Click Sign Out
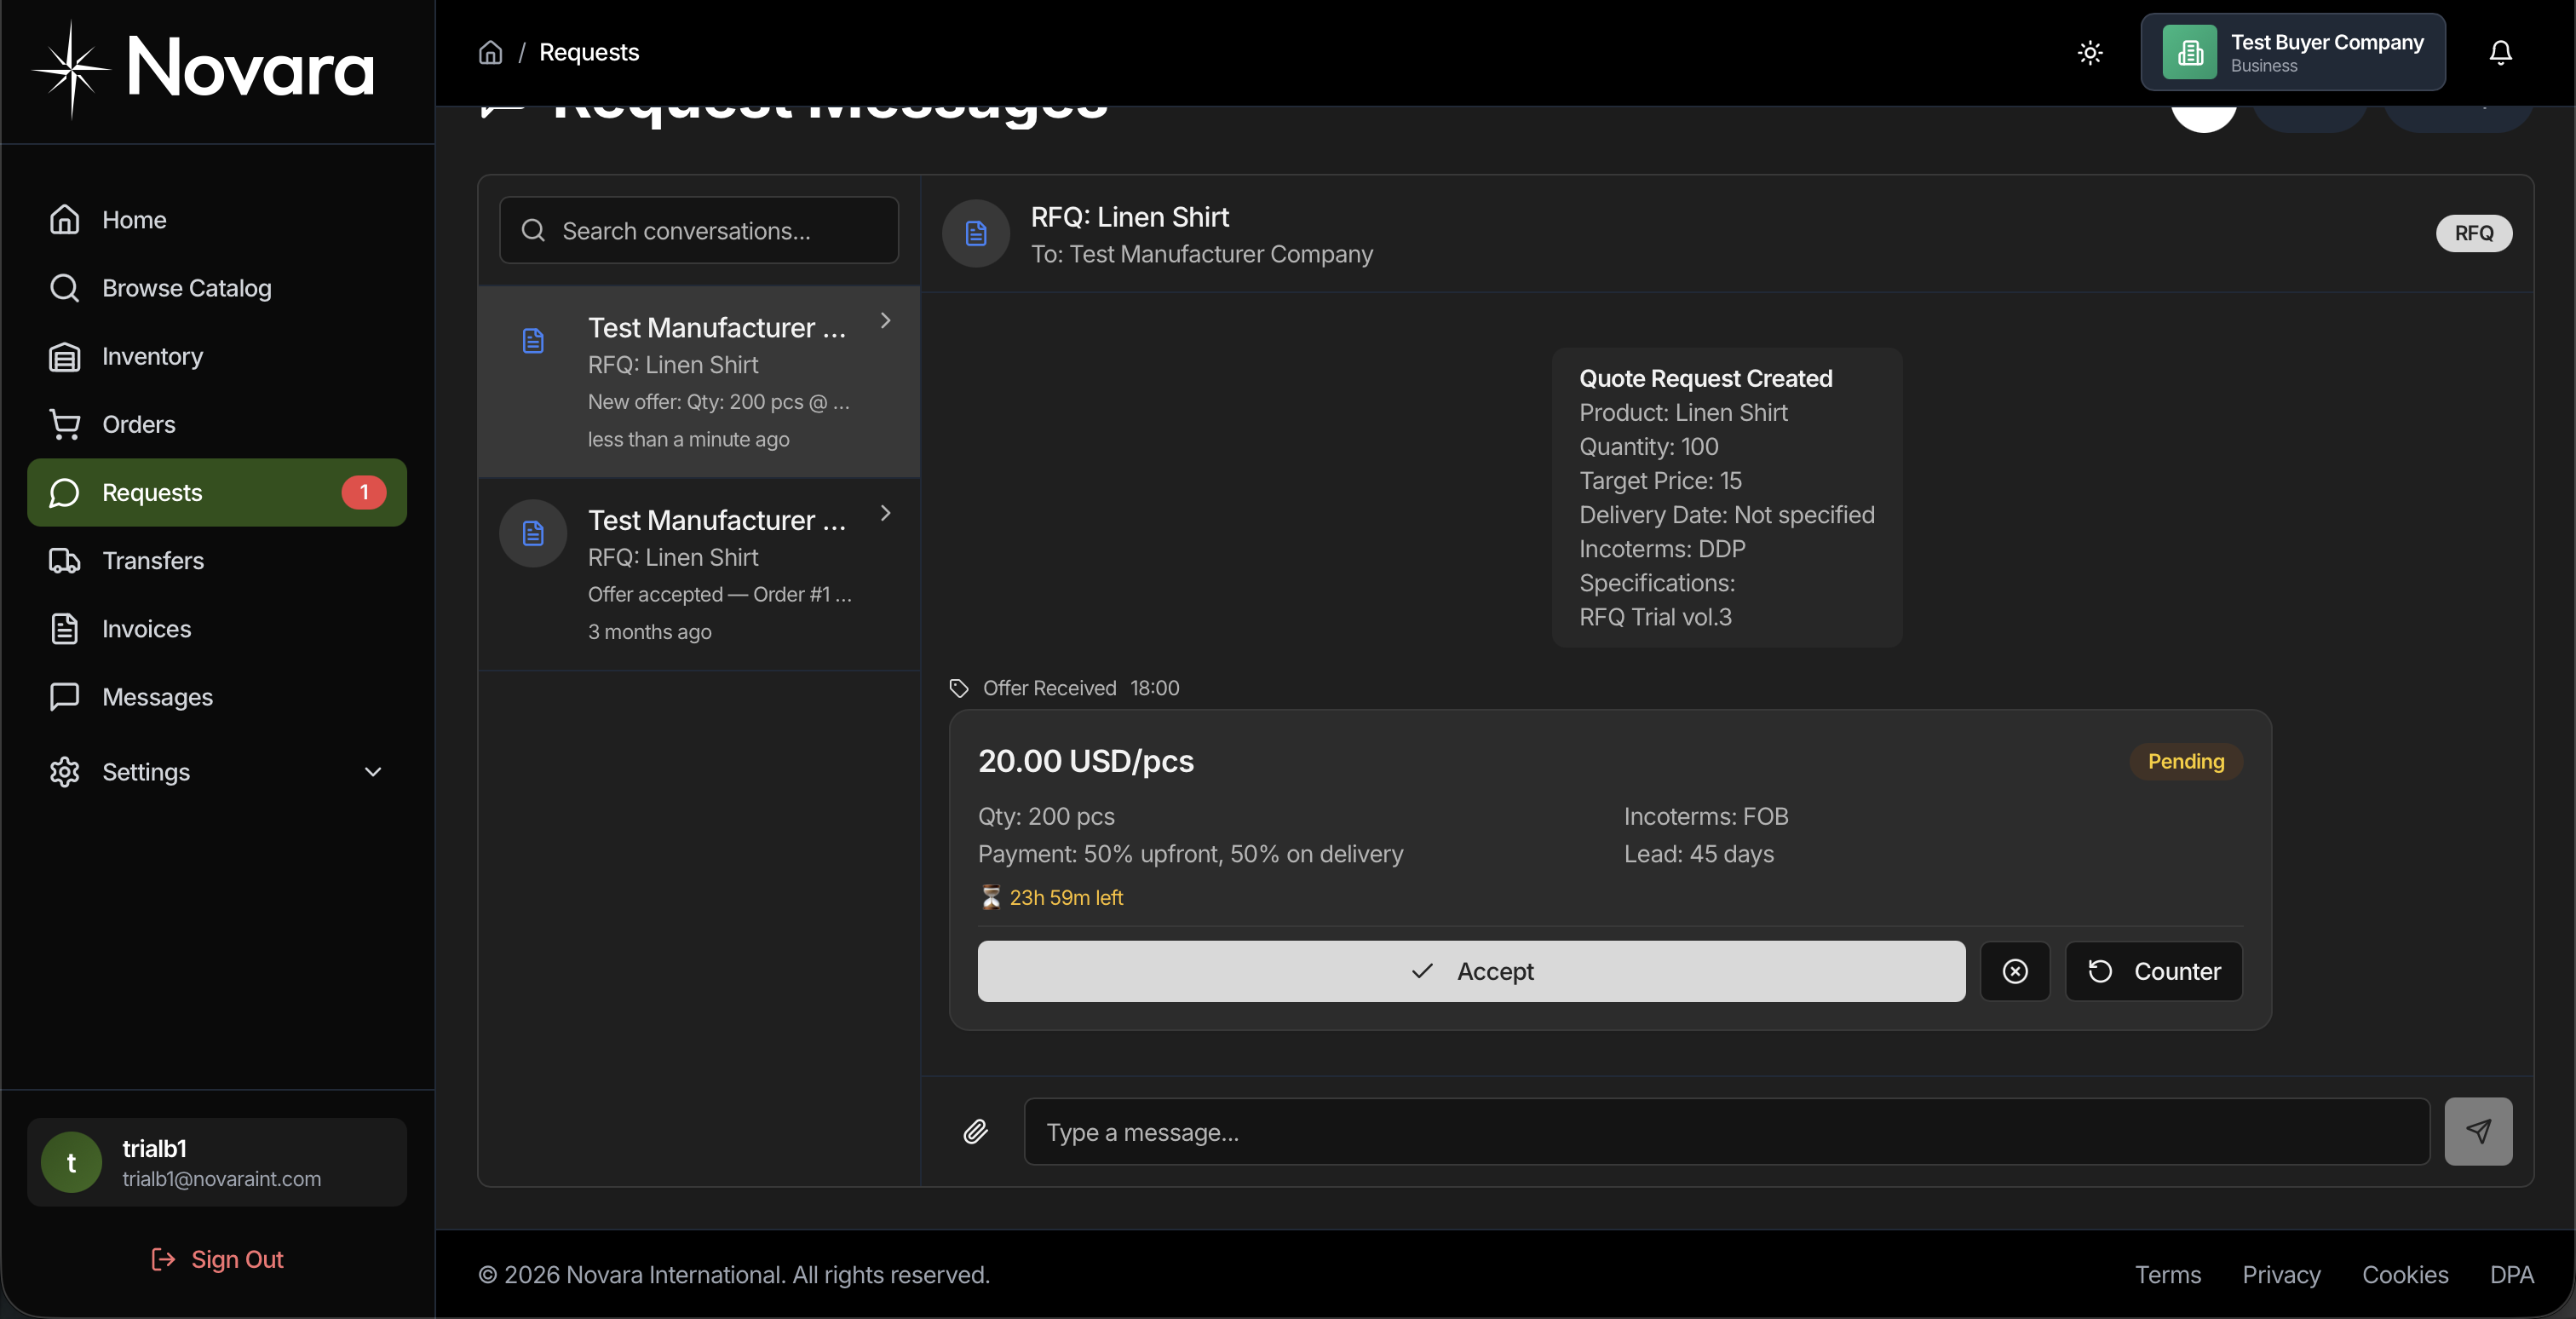Image resolution: width=2576 pixels, height=1319 pixels. pos(217,1259)
